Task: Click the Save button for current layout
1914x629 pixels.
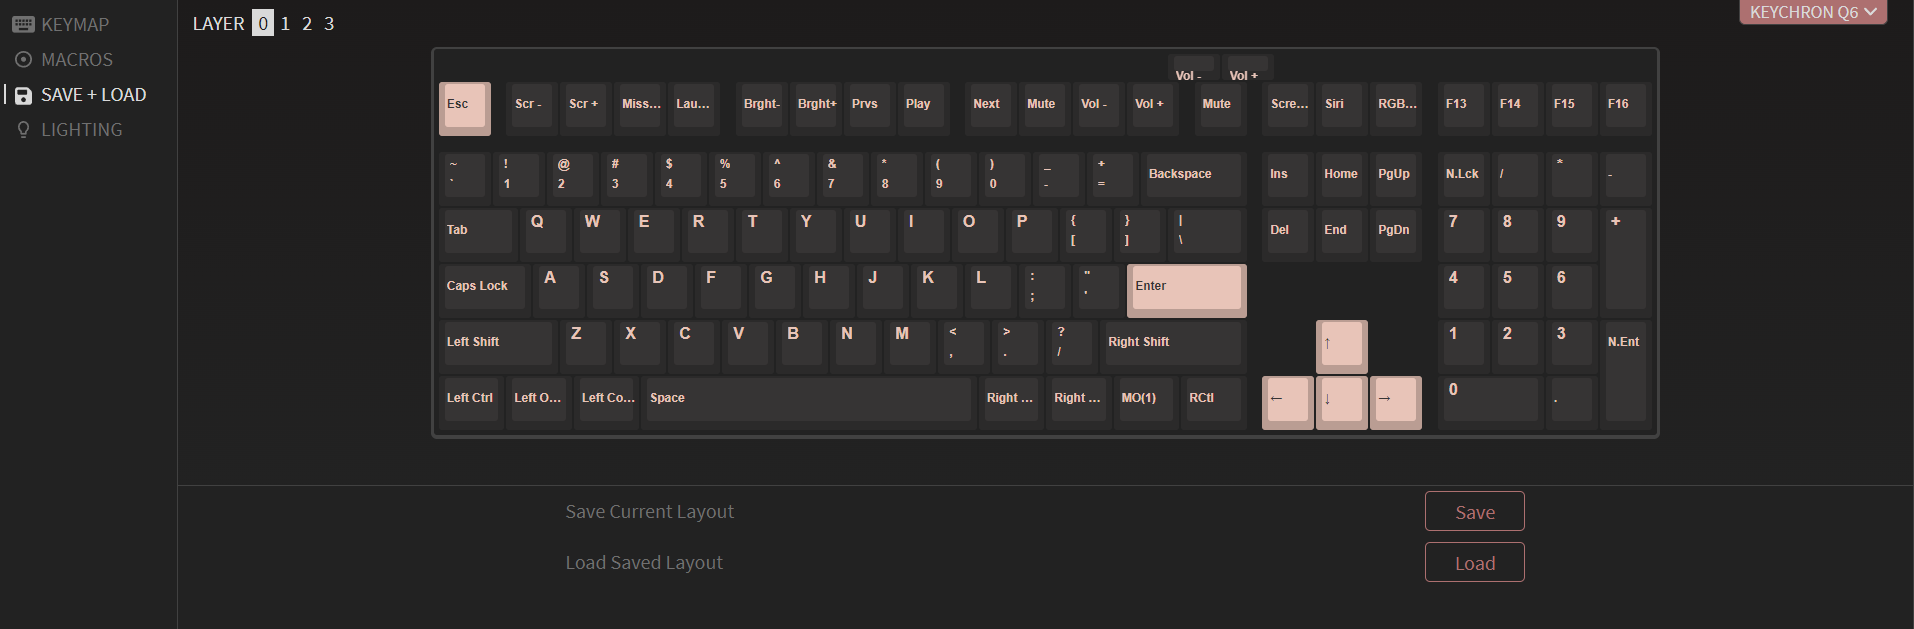Action: pos(1474,511)
